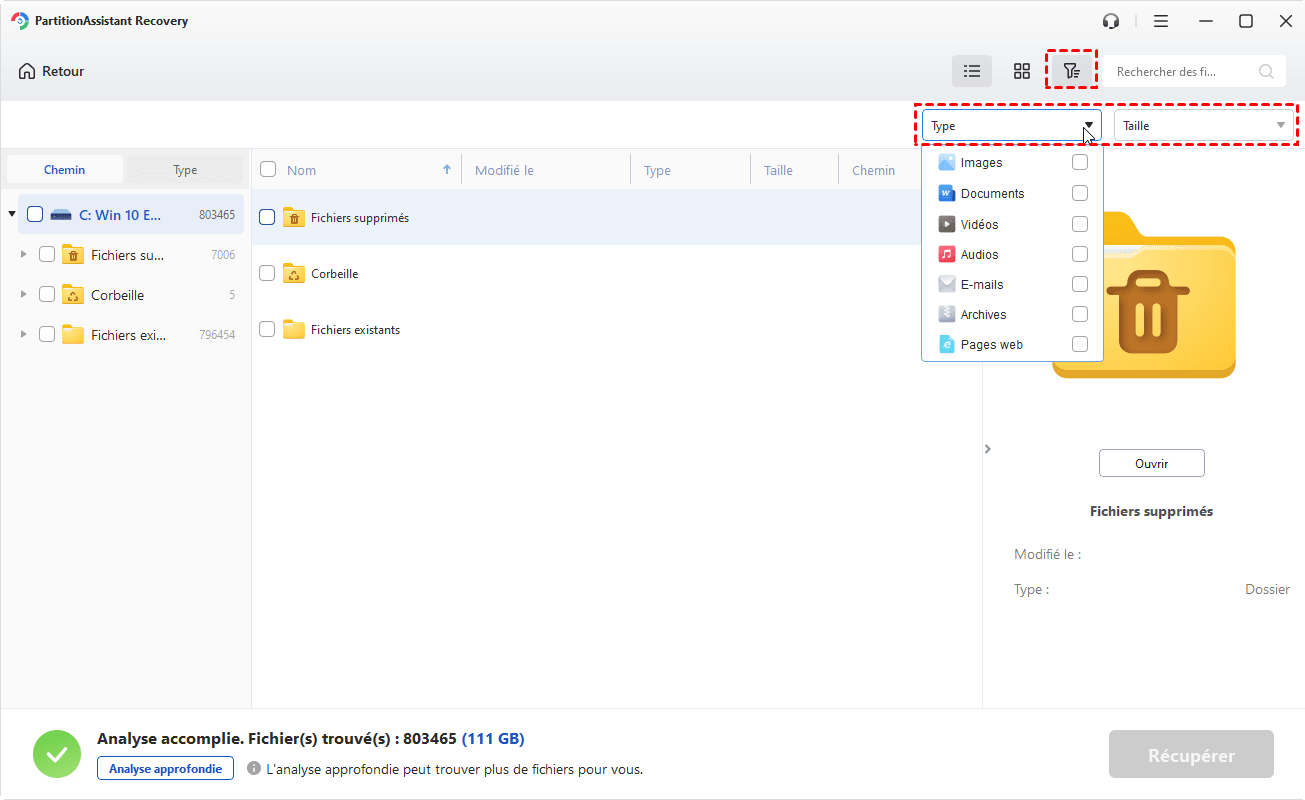Viewport: 1305px width, 800px height.
Task: Select the Images option label
Action: pyautogui.click(x=981, y=163)
